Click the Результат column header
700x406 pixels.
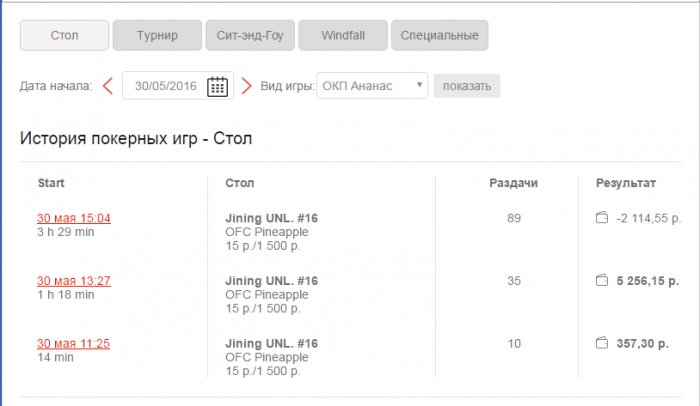[x=626, y=183]
